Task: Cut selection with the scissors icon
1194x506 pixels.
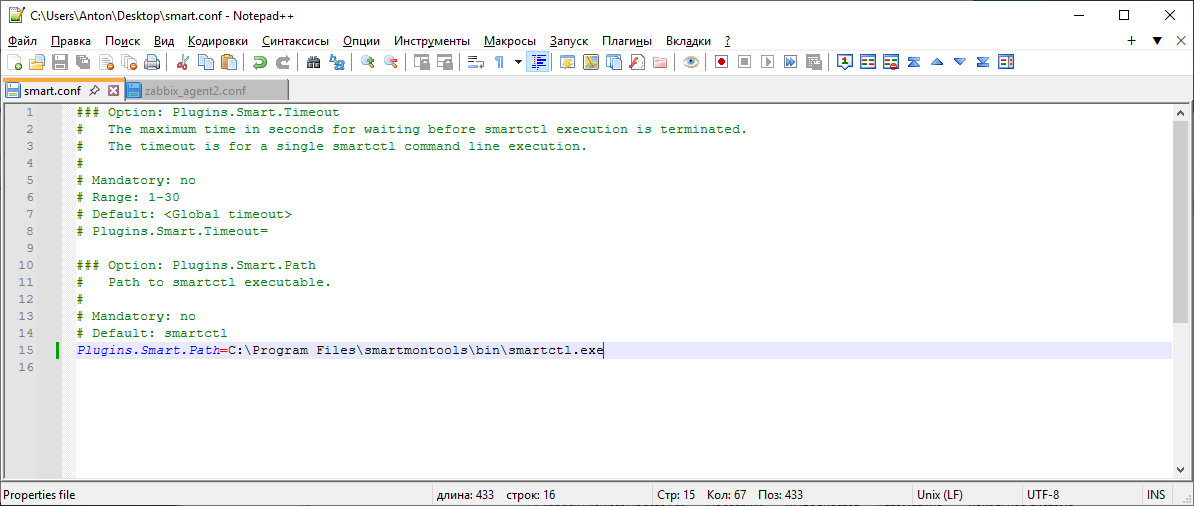Action: click(x=183, y=62)
